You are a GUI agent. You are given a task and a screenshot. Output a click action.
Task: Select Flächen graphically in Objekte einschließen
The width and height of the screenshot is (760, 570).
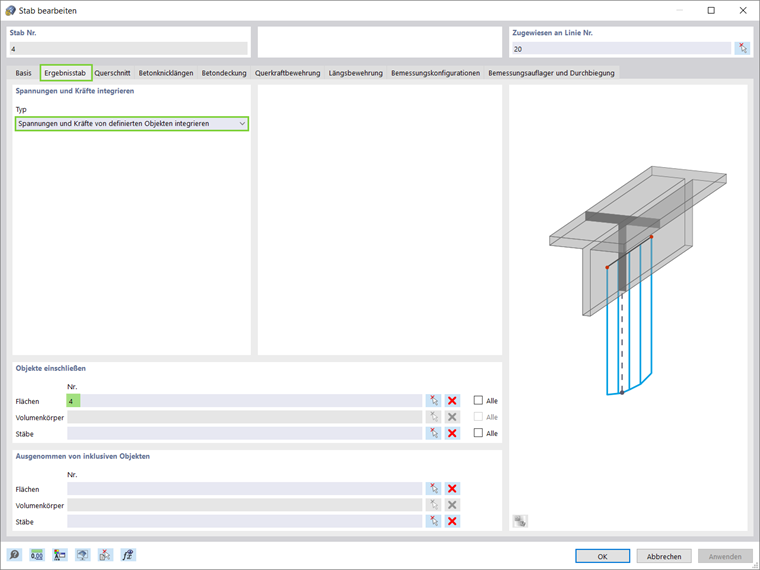coord(433,401)
